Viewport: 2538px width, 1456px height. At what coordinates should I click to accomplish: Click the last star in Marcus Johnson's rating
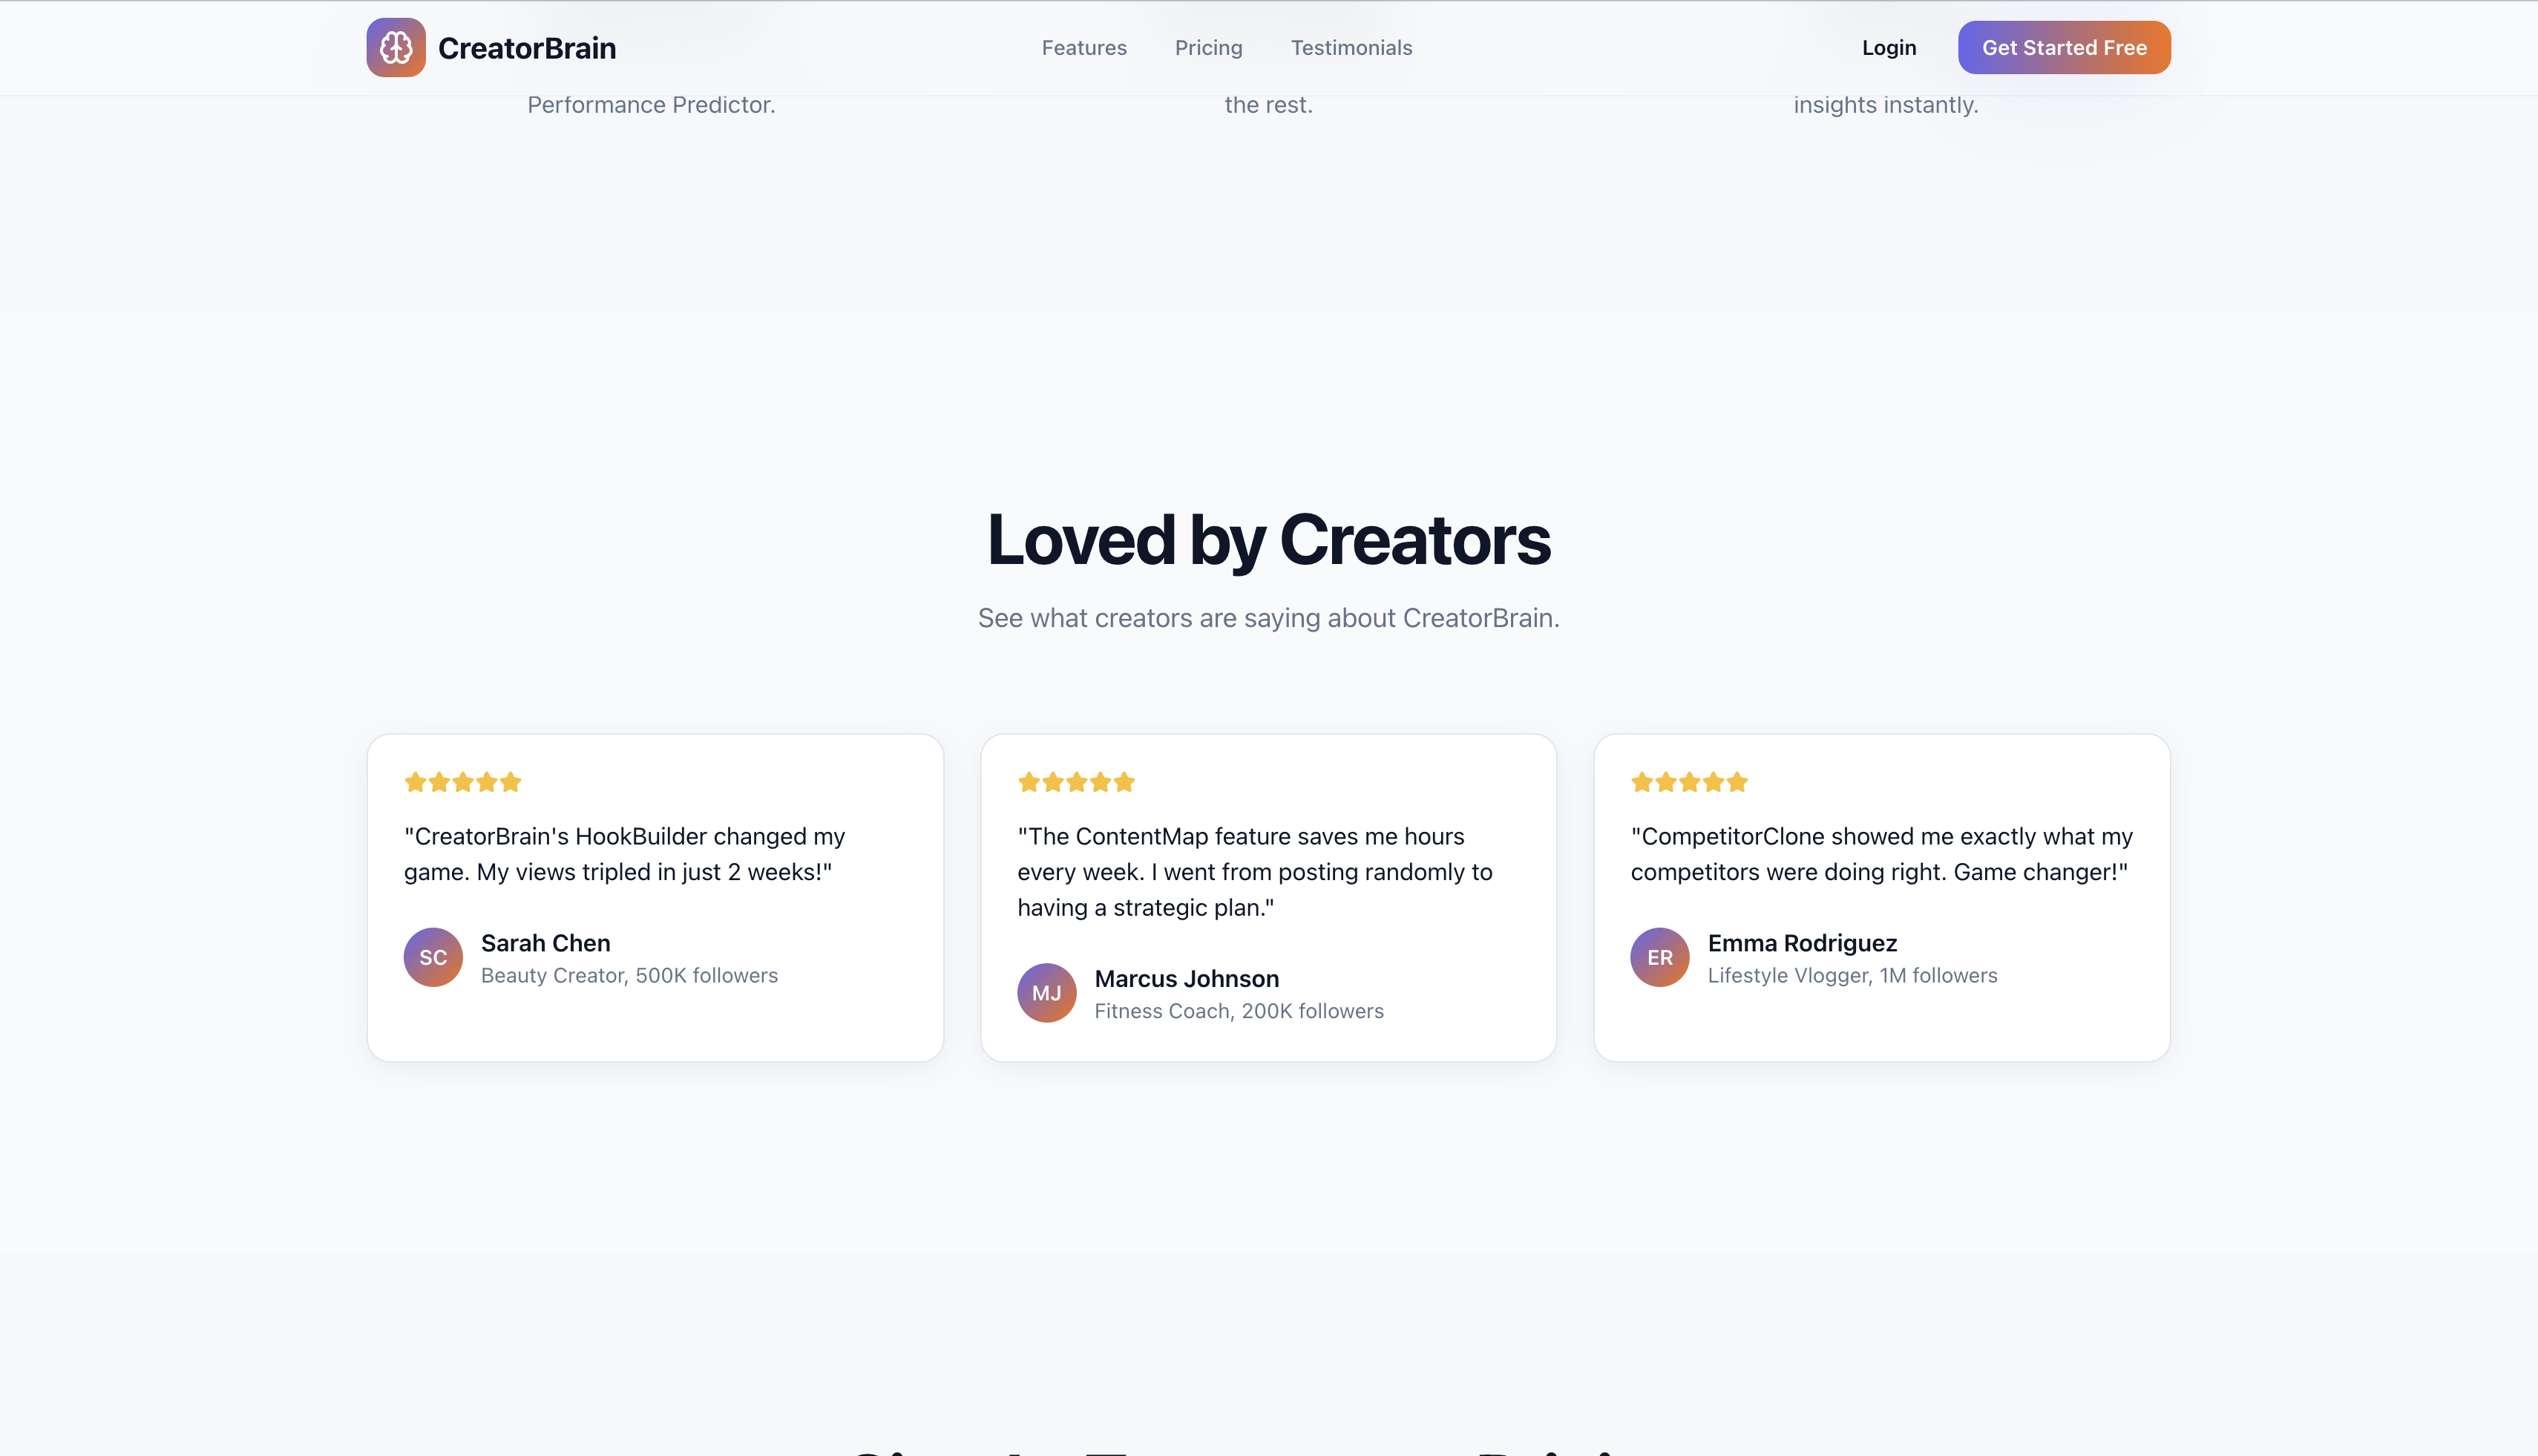(1126, 782)
